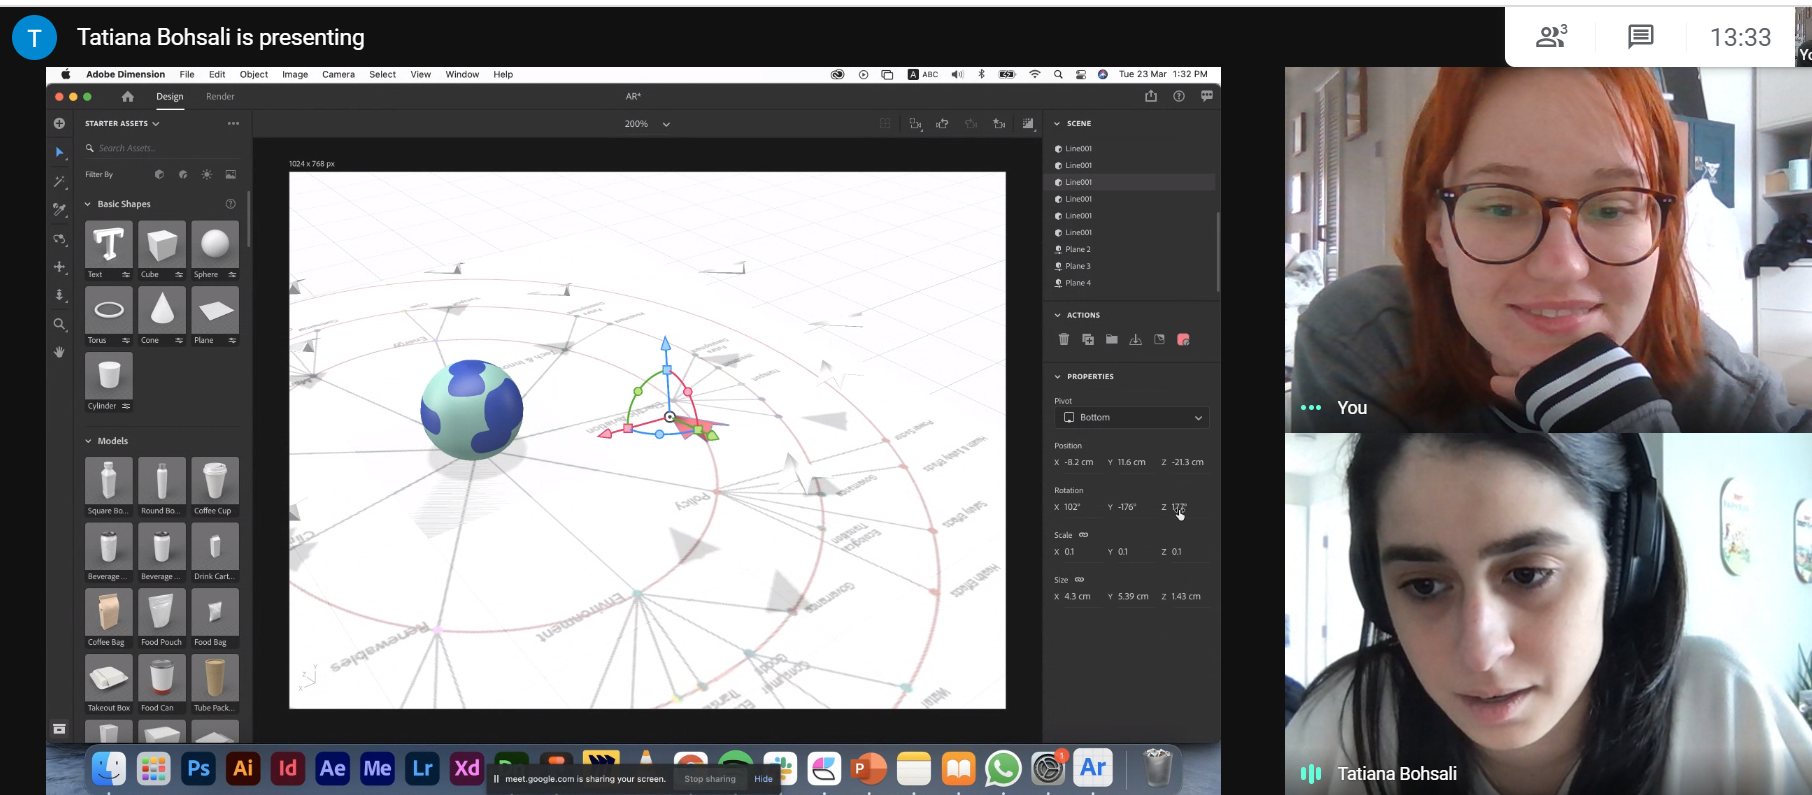Open the feedback speech bubble icon
The image size is (1812, 795).
click(1207, 96)
